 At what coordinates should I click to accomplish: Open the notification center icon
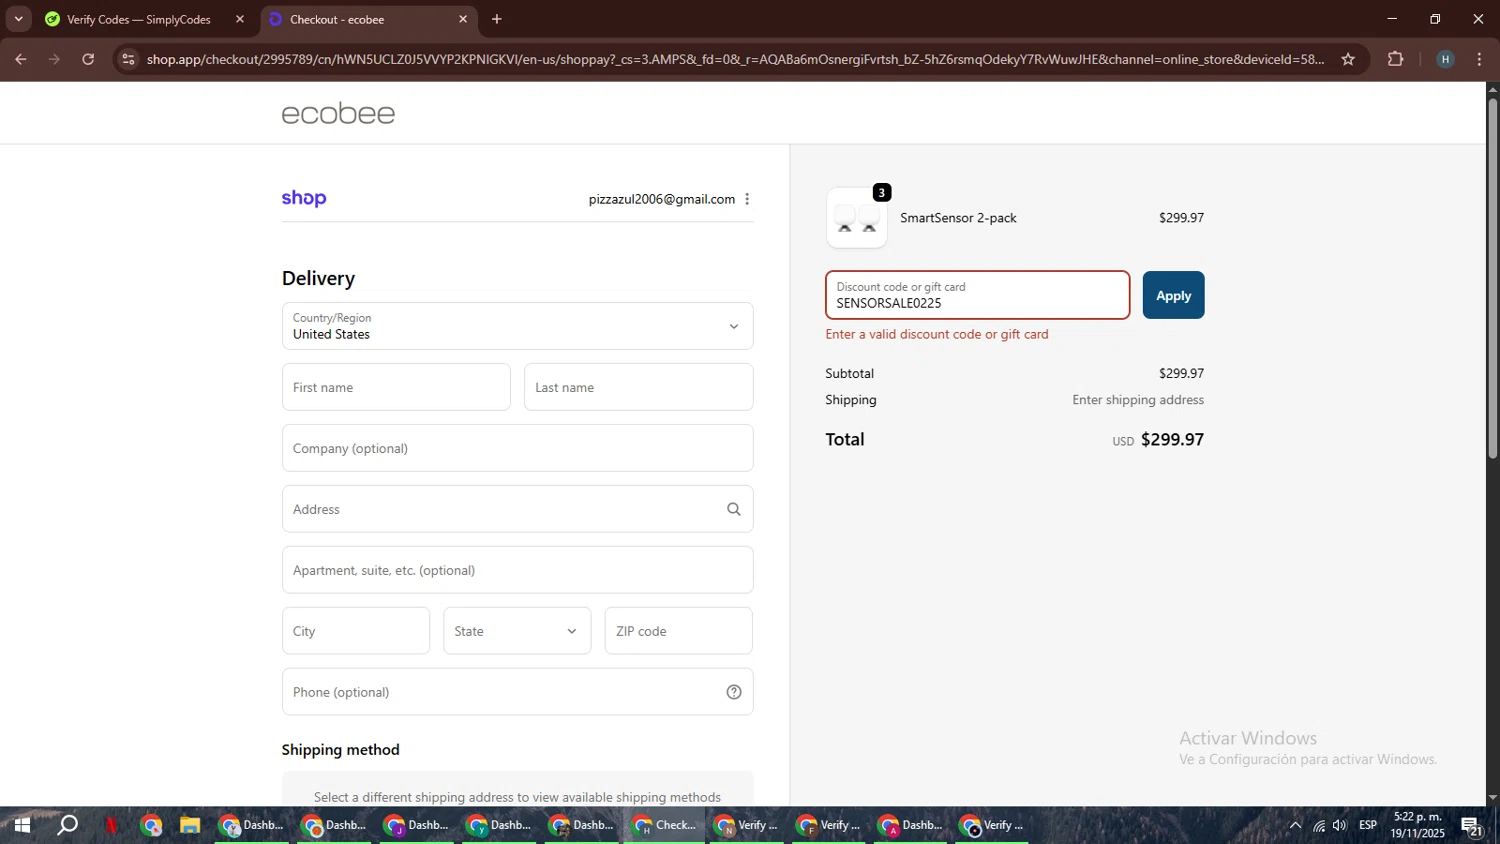click(x=1471, y=826)
